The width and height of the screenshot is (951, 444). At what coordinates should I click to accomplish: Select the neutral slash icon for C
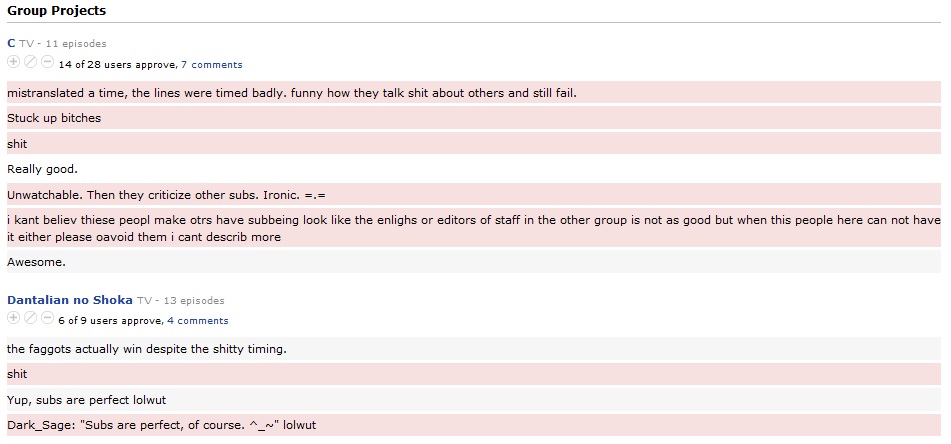point(30,62)
